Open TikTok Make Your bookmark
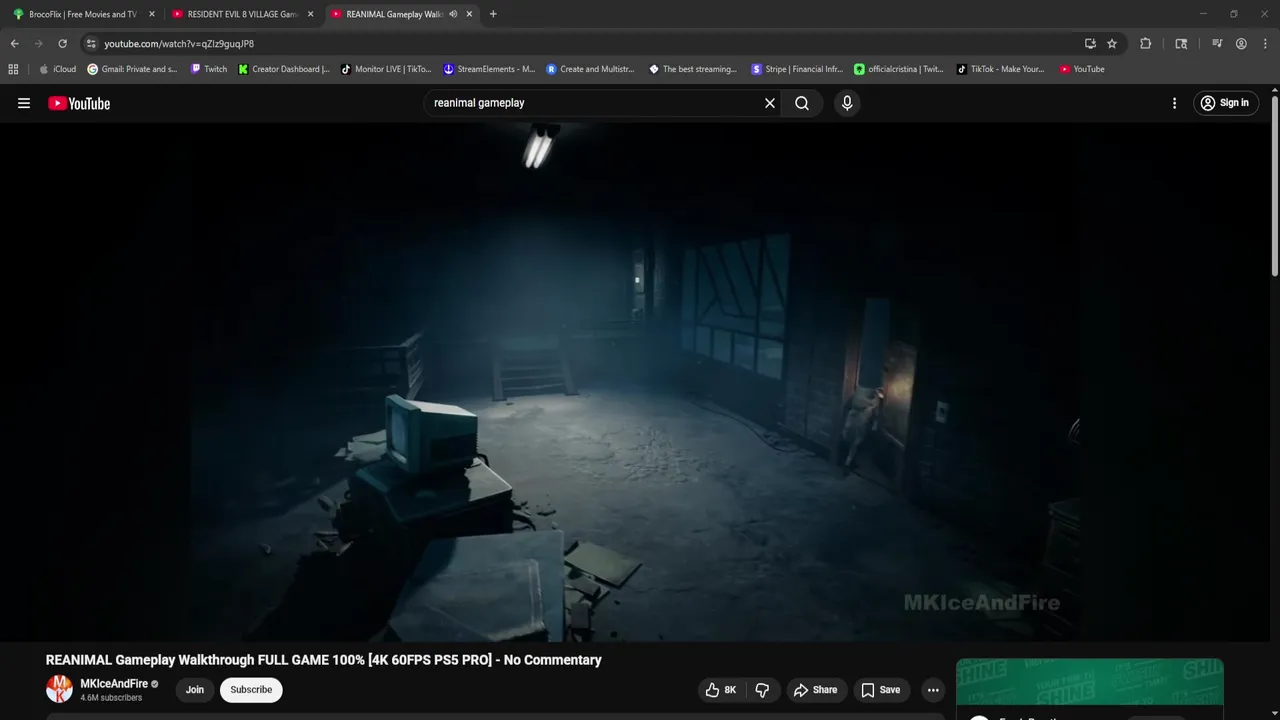The image size is (1280, 720). [1000, 69]
